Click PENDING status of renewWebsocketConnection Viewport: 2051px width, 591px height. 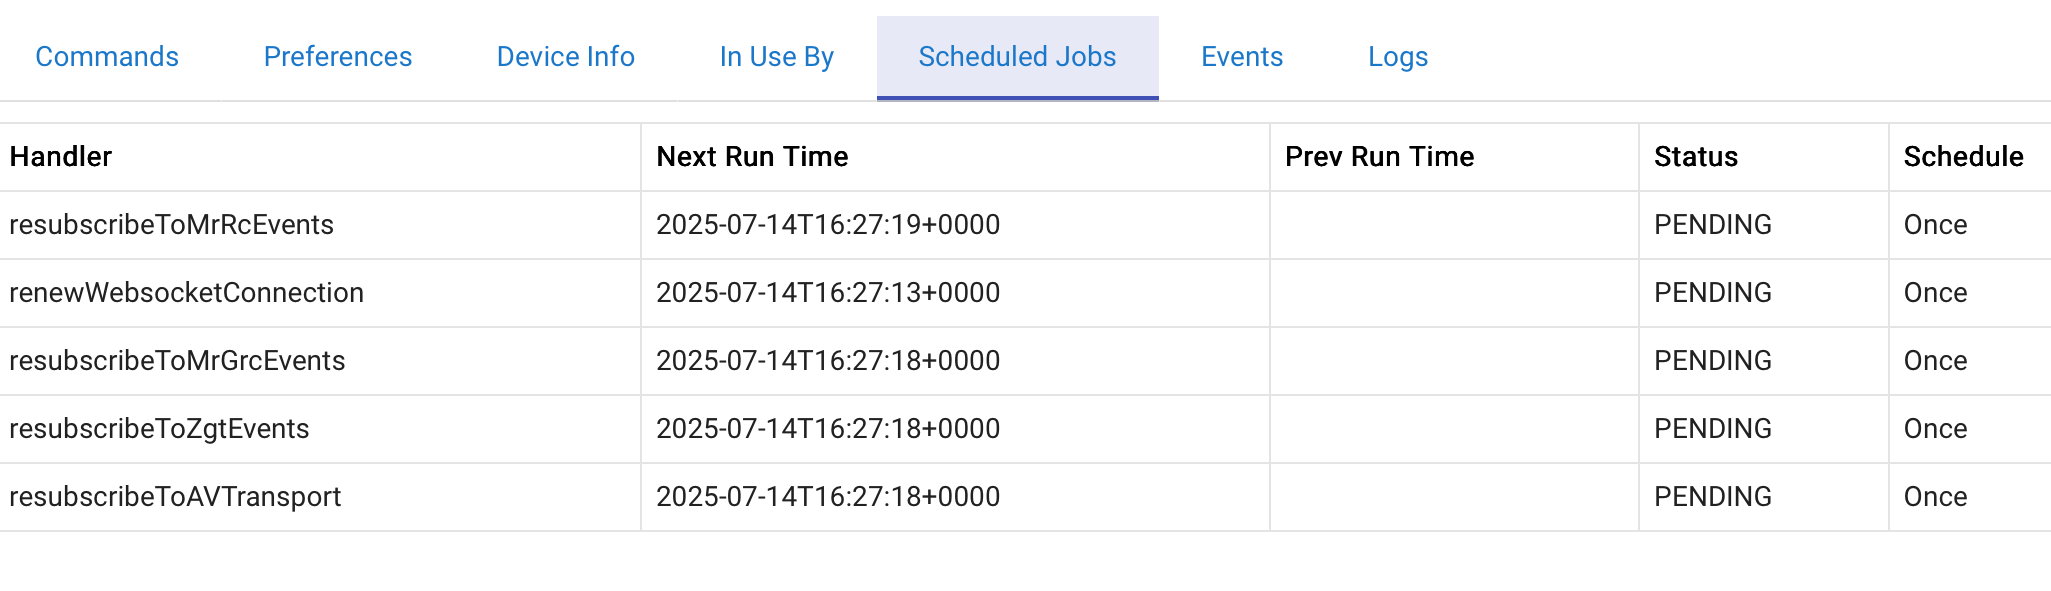coord(1712,293)
